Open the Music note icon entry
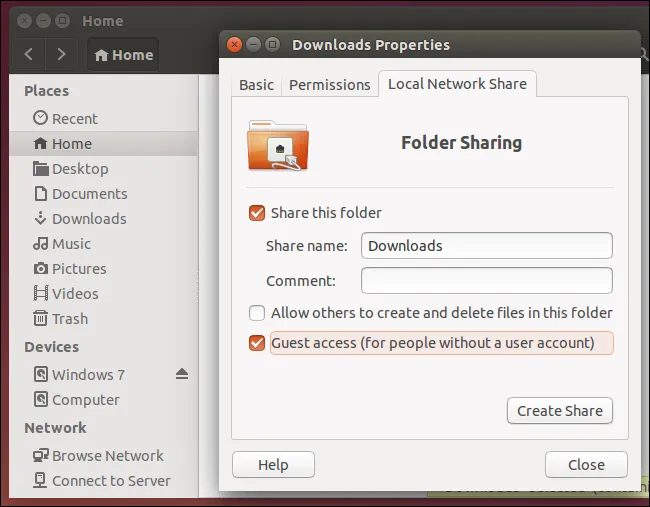The height and width of the screenshot is (507, 650). click(40, 244)
